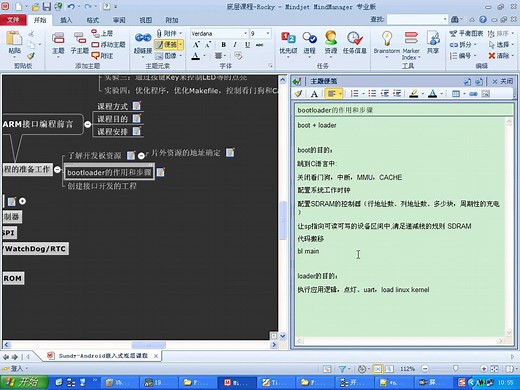The height and width of the screenshot is (390, 520).
Task: Save the map with the floppy disk icon
Action: 47,6
